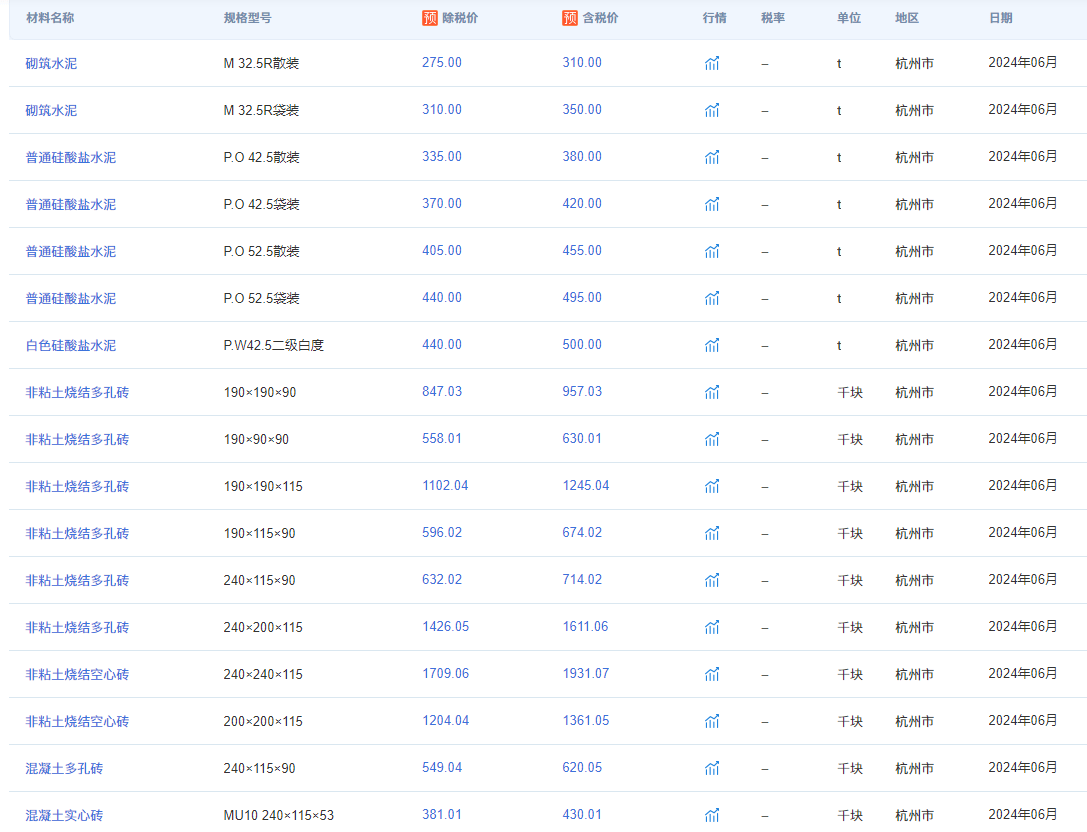The image size is (1087, 832).
Task: Click the 405.00 tax-excluded price
Action: (x=442, y=250)
